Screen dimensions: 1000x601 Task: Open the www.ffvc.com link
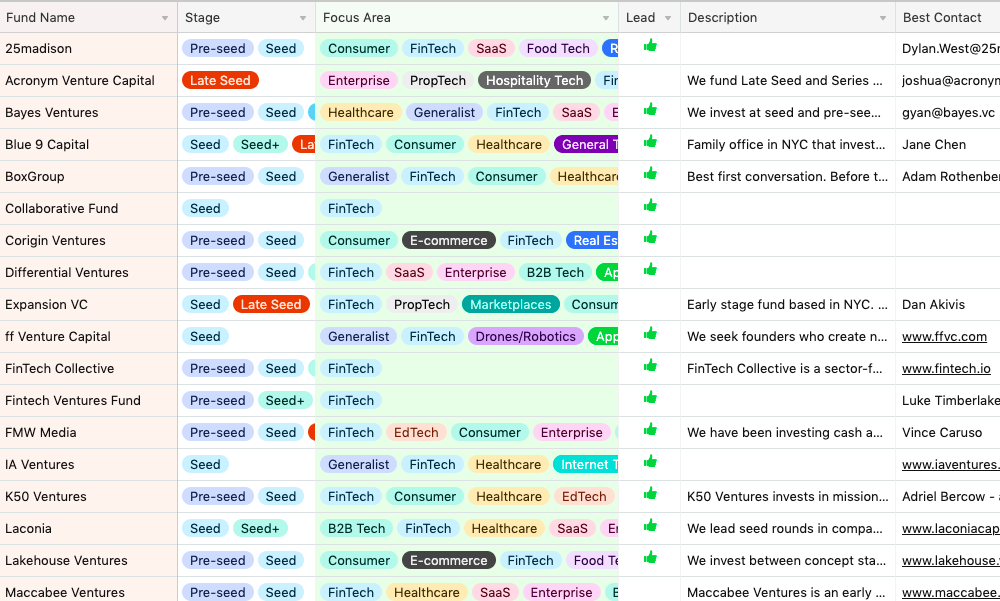click(x=944, y=336)
